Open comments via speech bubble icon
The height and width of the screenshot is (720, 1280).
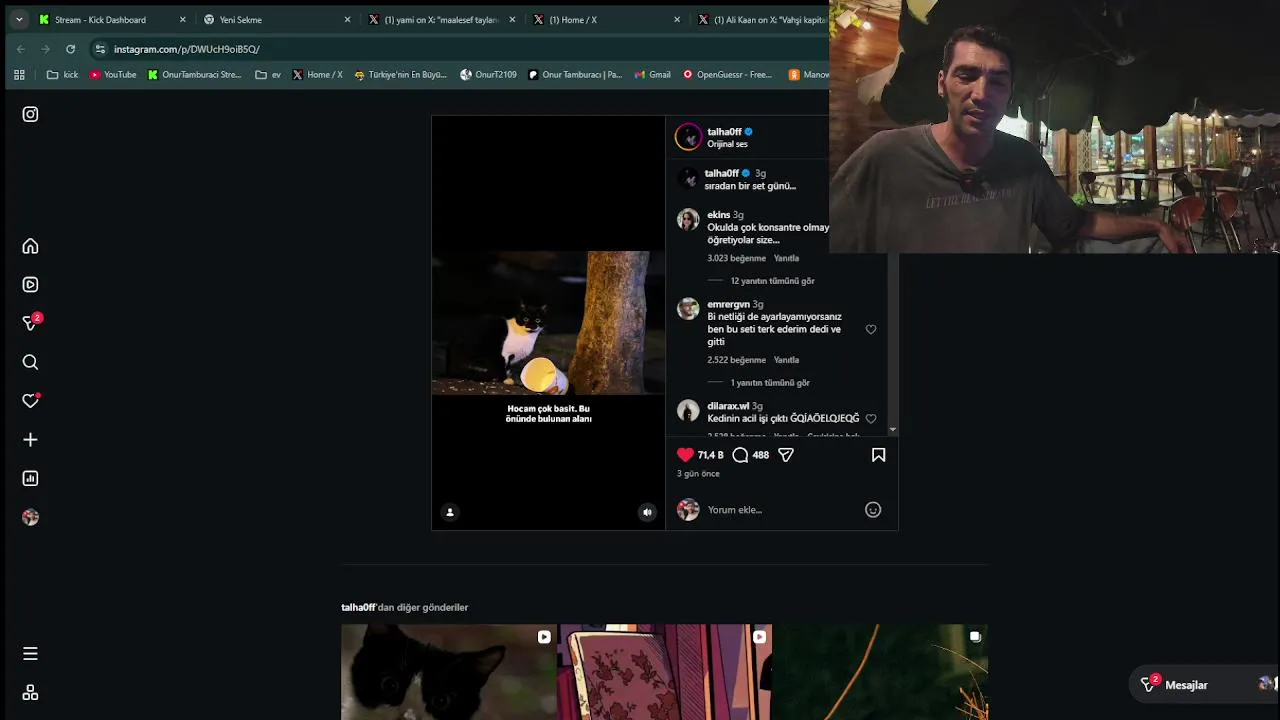[740, 455]
